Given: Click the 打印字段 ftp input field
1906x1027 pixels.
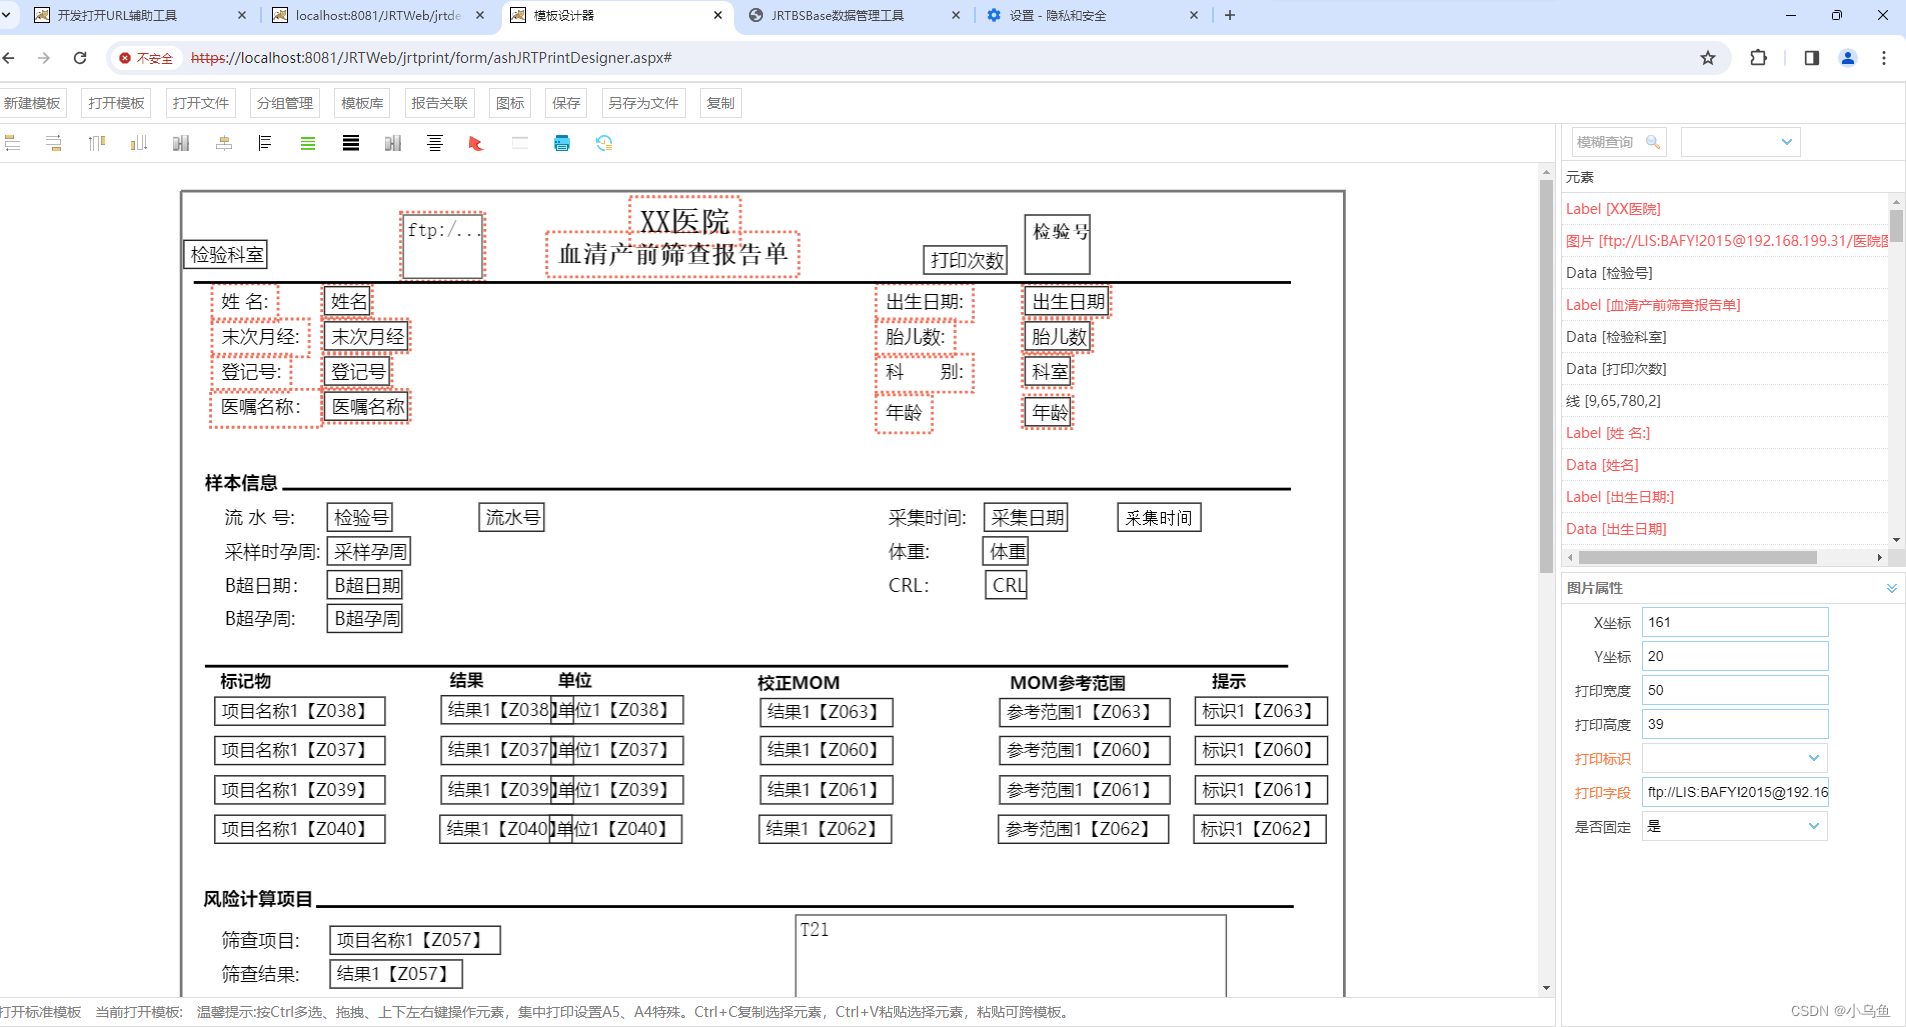Looking at the screenshot, I should coord(1735,792).
